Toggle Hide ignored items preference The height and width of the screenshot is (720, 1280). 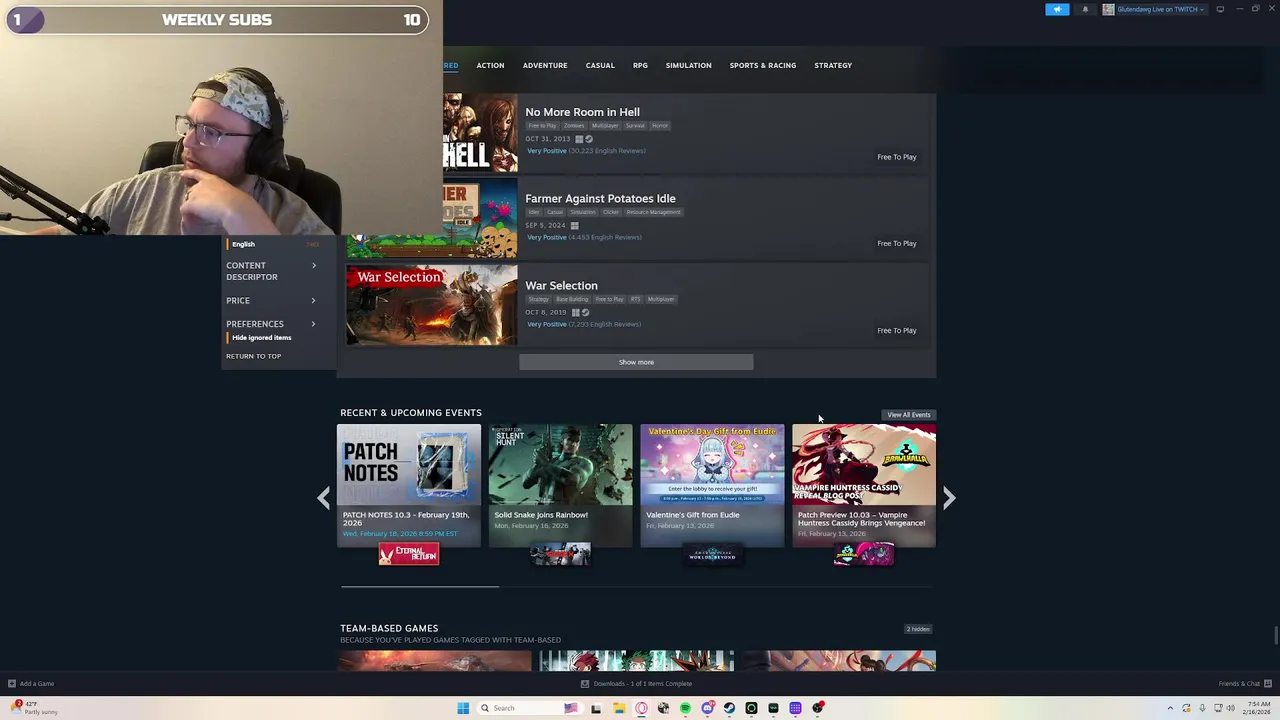(x=261, y=338)
